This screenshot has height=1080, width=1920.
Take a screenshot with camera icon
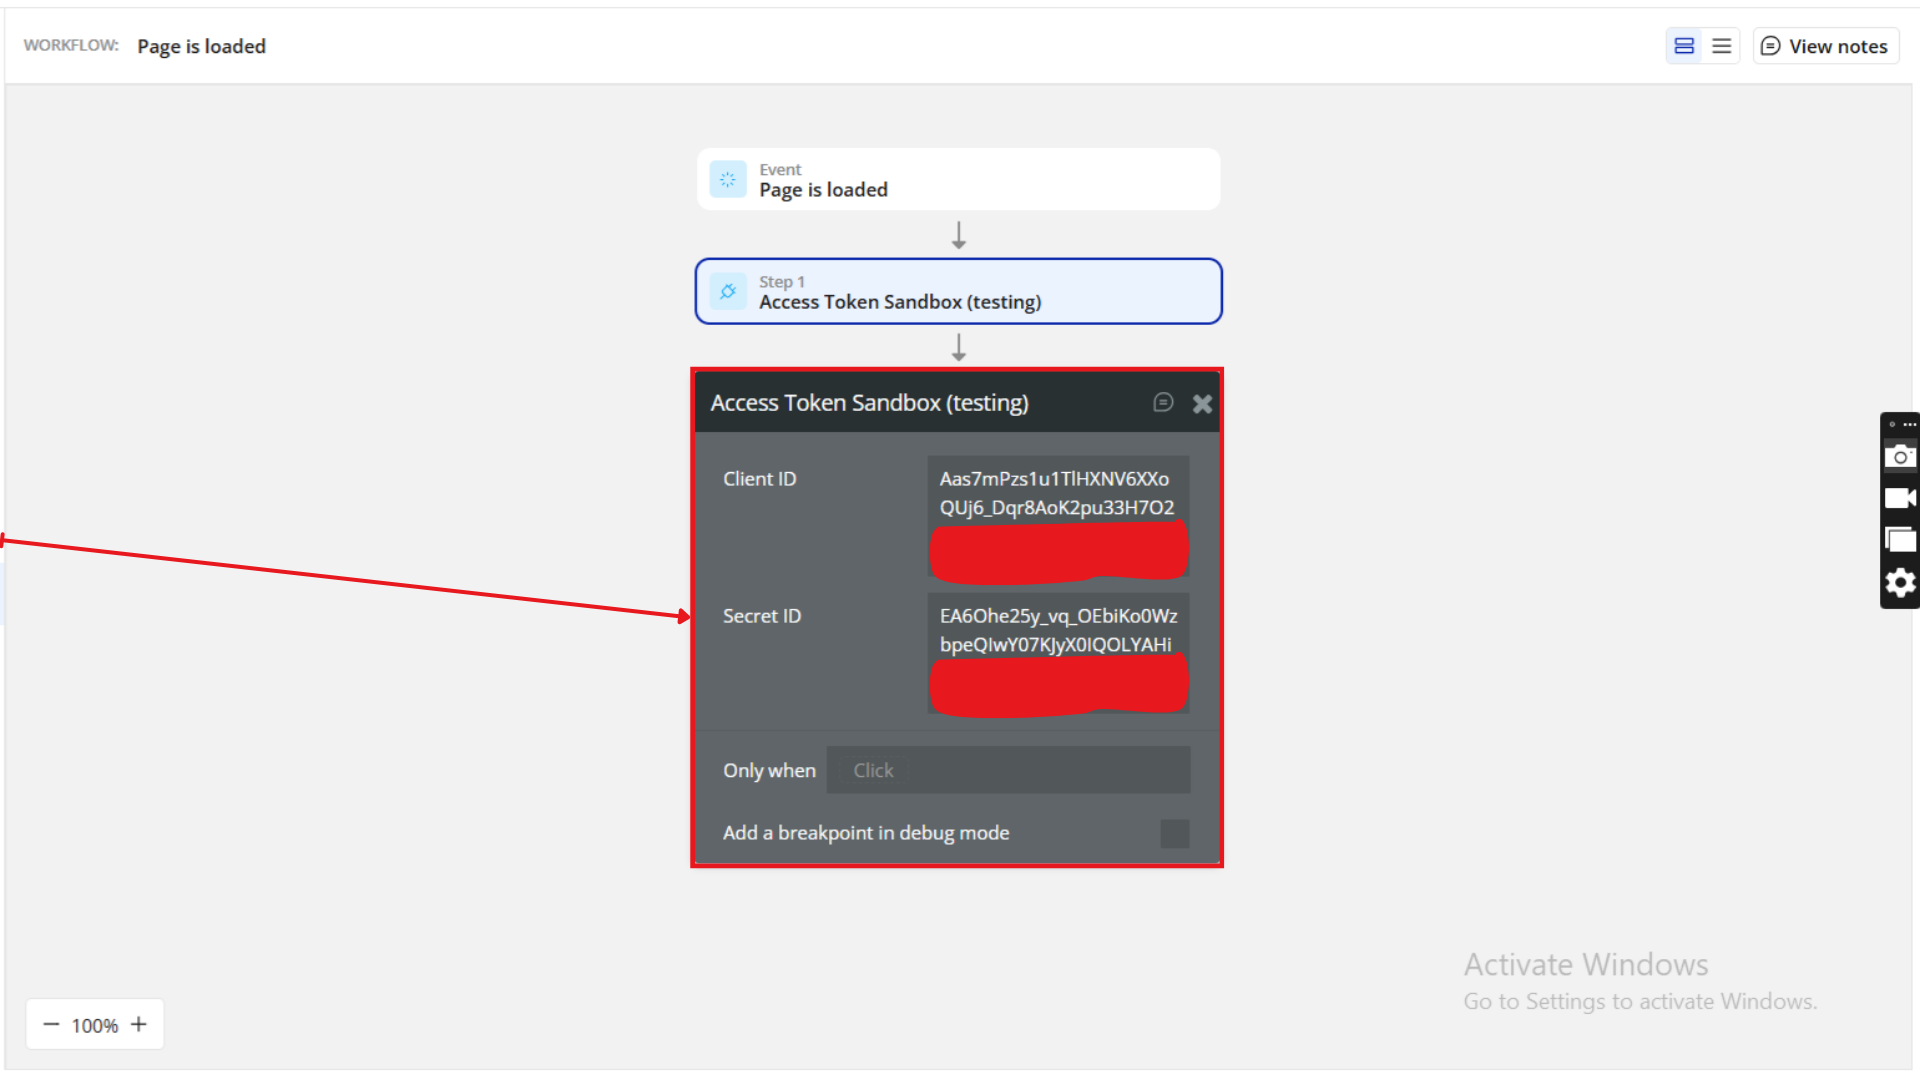pyautogui.click(x=1900, y=457)
